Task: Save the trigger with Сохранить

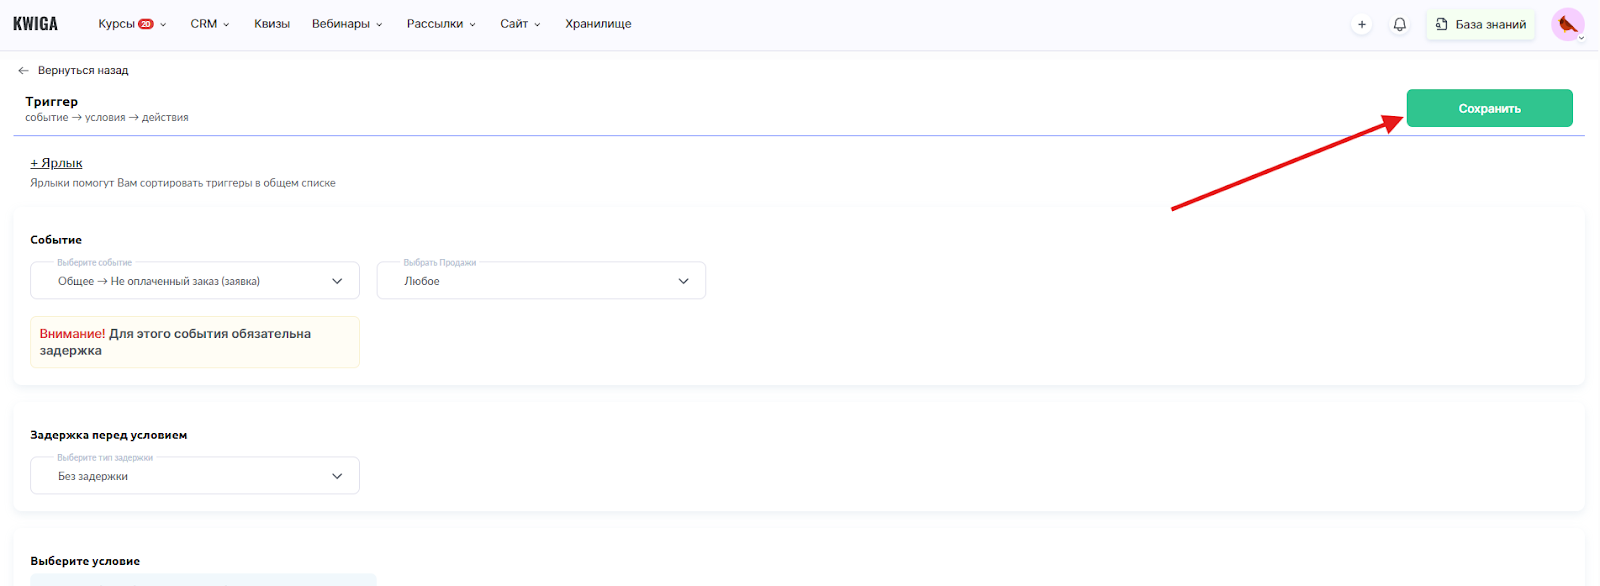Action: click(1489, 108)
